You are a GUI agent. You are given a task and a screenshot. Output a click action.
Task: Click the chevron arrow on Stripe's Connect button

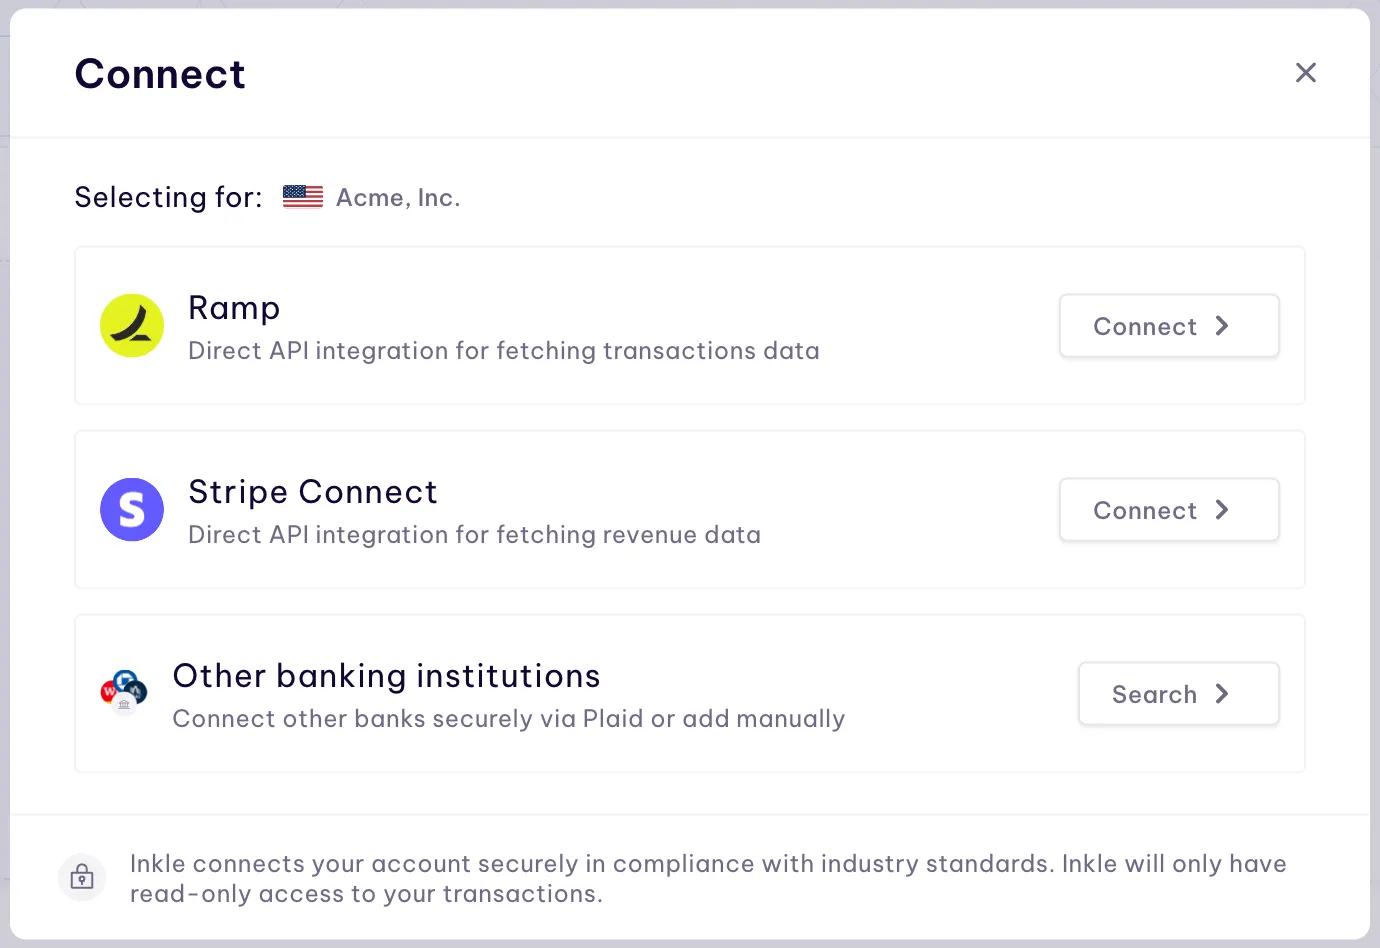pos(1222,510)
